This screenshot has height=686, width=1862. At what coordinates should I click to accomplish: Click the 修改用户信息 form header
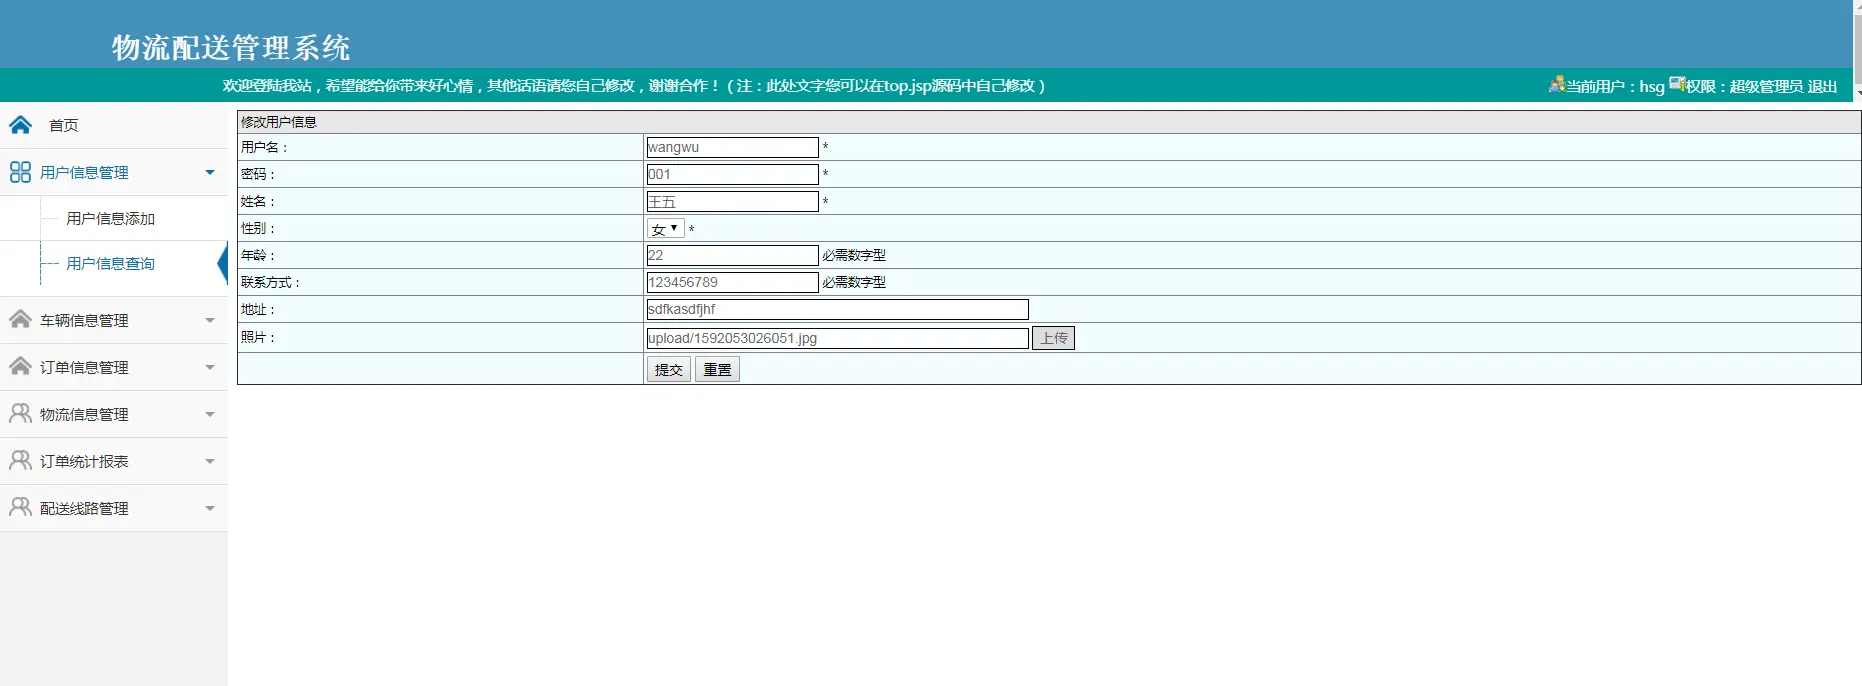click(x=278, y=122)
